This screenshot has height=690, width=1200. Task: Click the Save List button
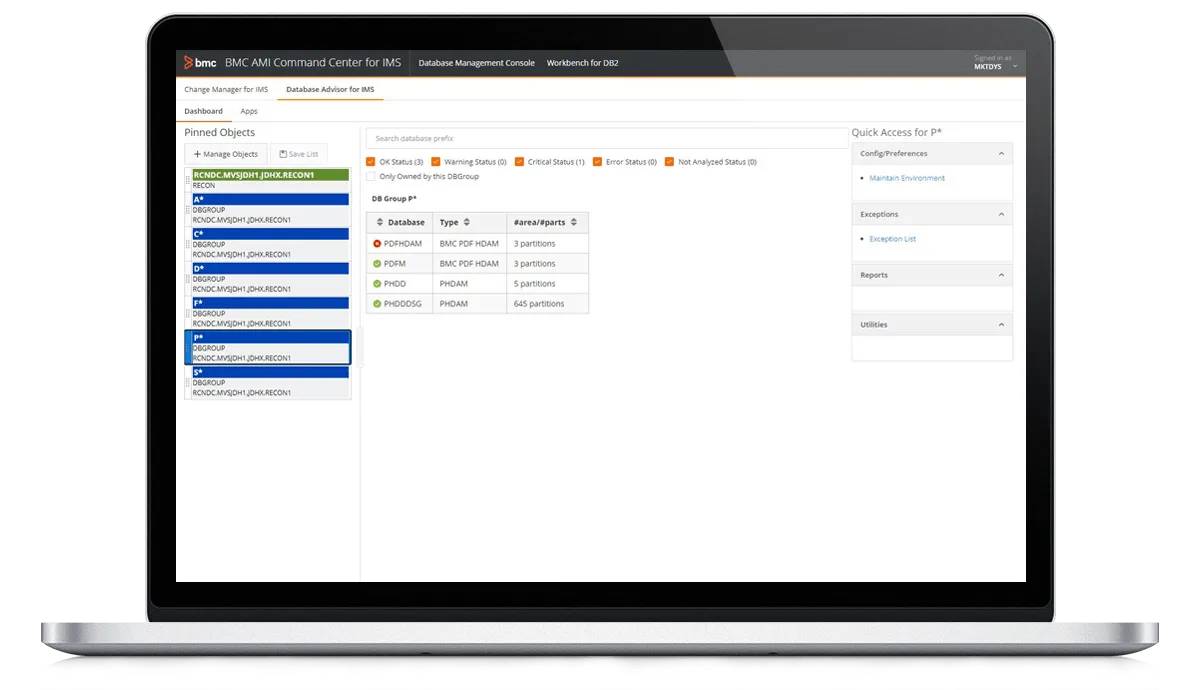tap(299, 154)
